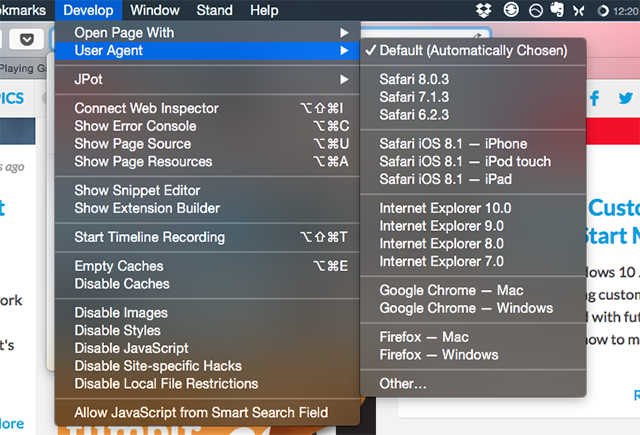Select Connect Web Inspector
Screen dimensions: 640x435
point(207,108)
